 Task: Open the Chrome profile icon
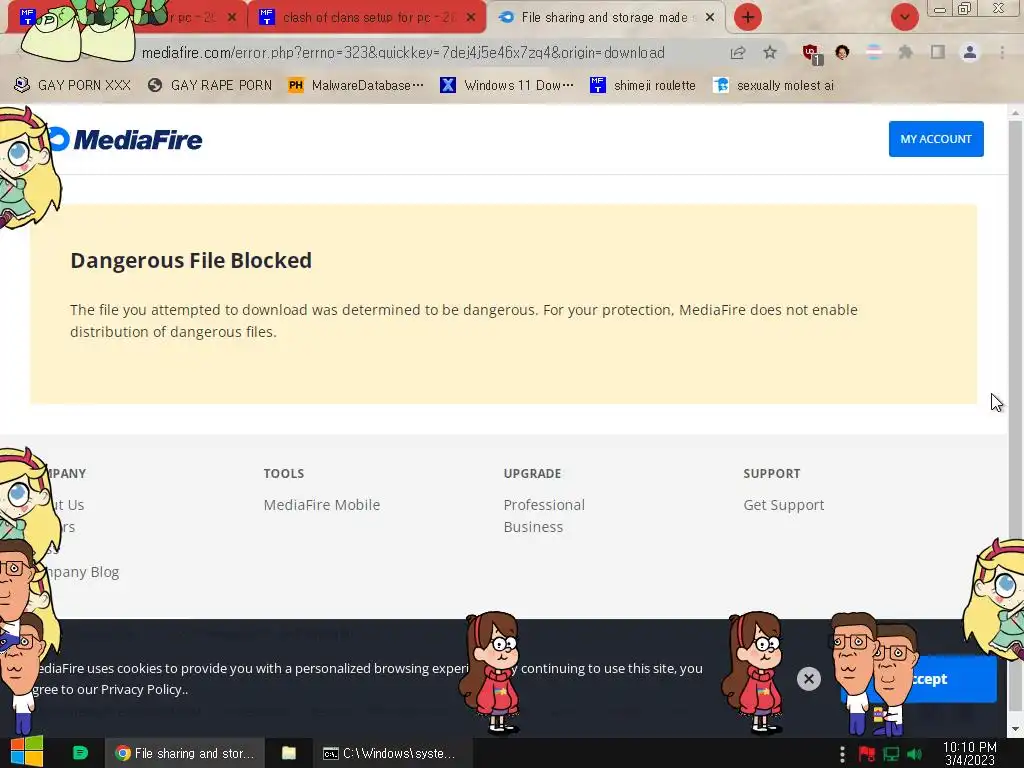click(x=970, y=52)
